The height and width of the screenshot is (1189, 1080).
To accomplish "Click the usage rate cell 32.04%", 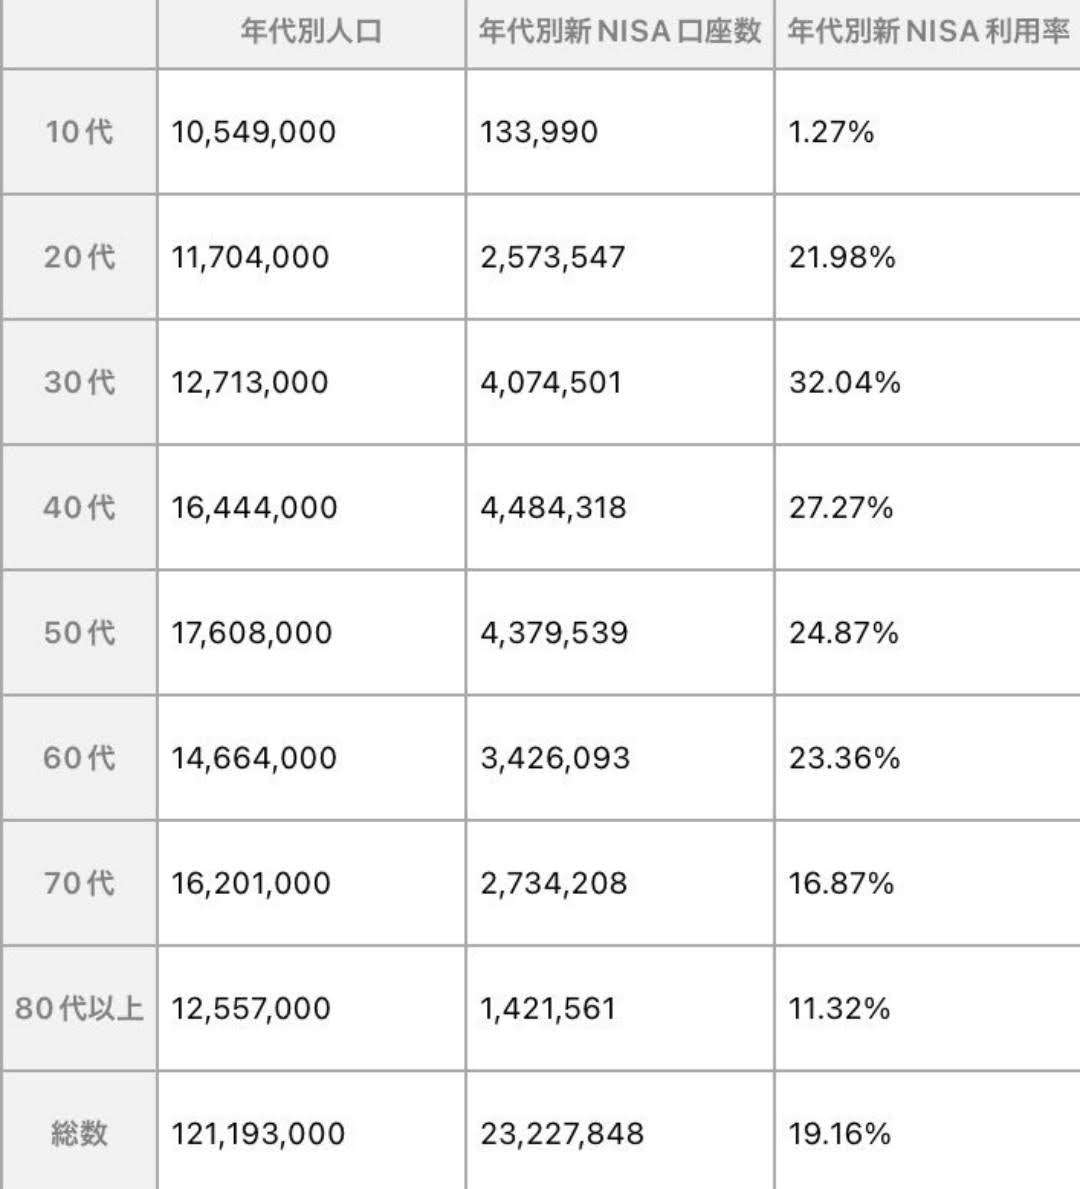I will (x=845, y=382).
